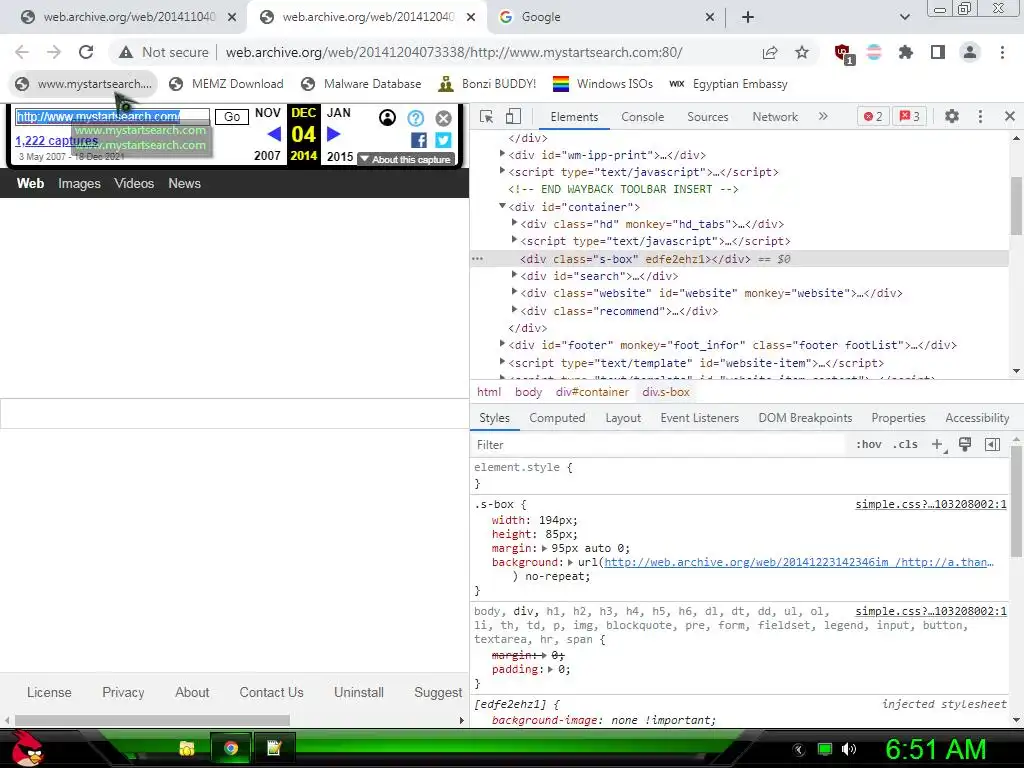This screenshot has height=768, width=1024.
Task: Collapse the div id="container" node
Action: [502, 206]
